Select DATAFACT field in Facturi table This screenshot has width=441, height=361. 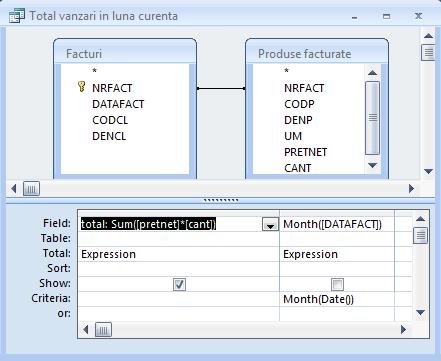click(118, 104)
